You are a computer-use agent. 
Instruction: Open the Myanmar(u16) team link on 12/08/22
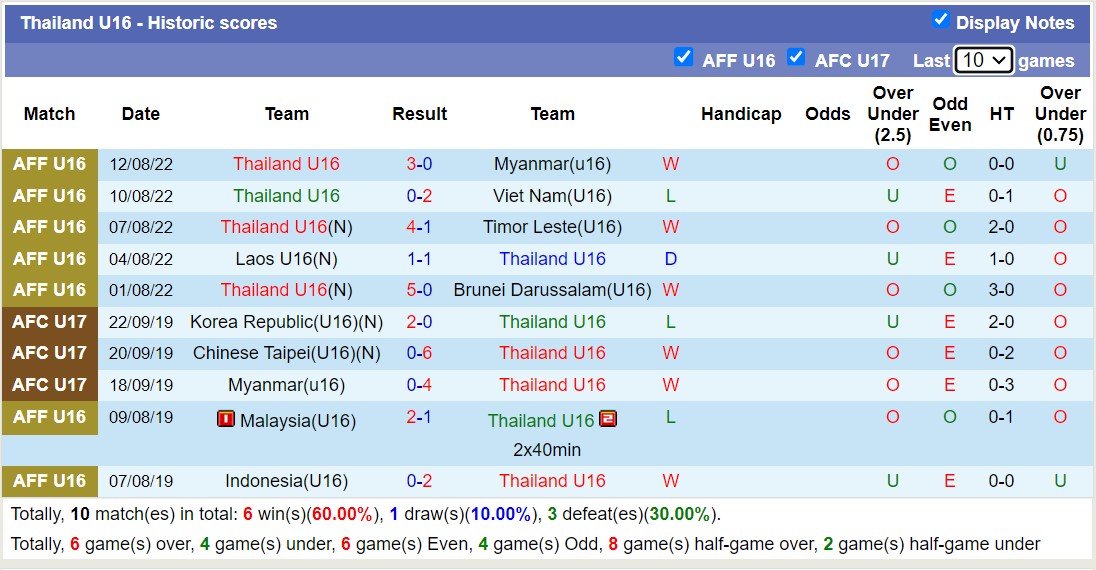552,164
